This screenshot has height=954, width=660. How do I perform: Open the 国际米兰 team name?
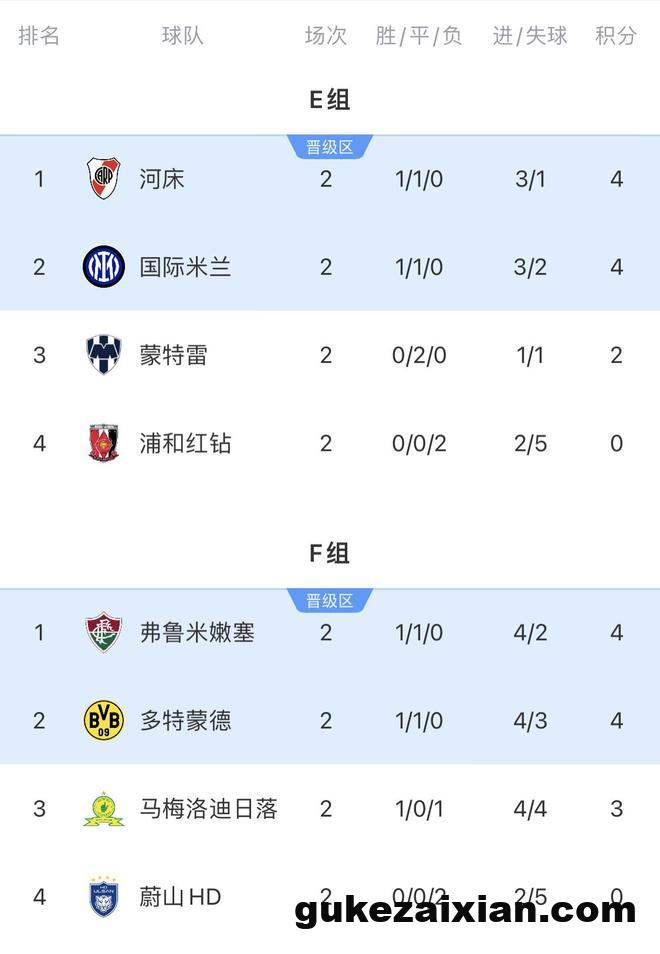(186, 267)
